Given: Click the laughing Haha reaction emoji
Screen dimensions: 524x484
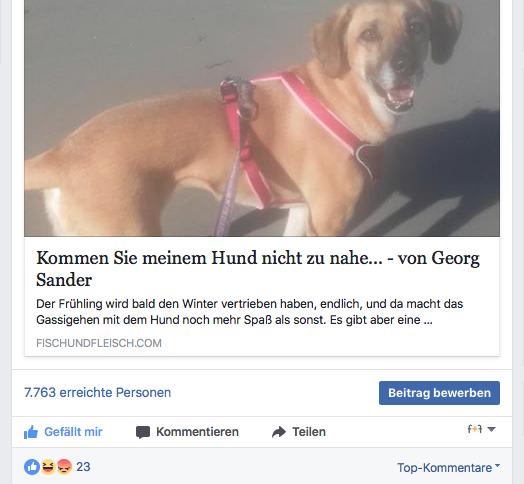Looking at the screenshot, I should click(48, 467).
